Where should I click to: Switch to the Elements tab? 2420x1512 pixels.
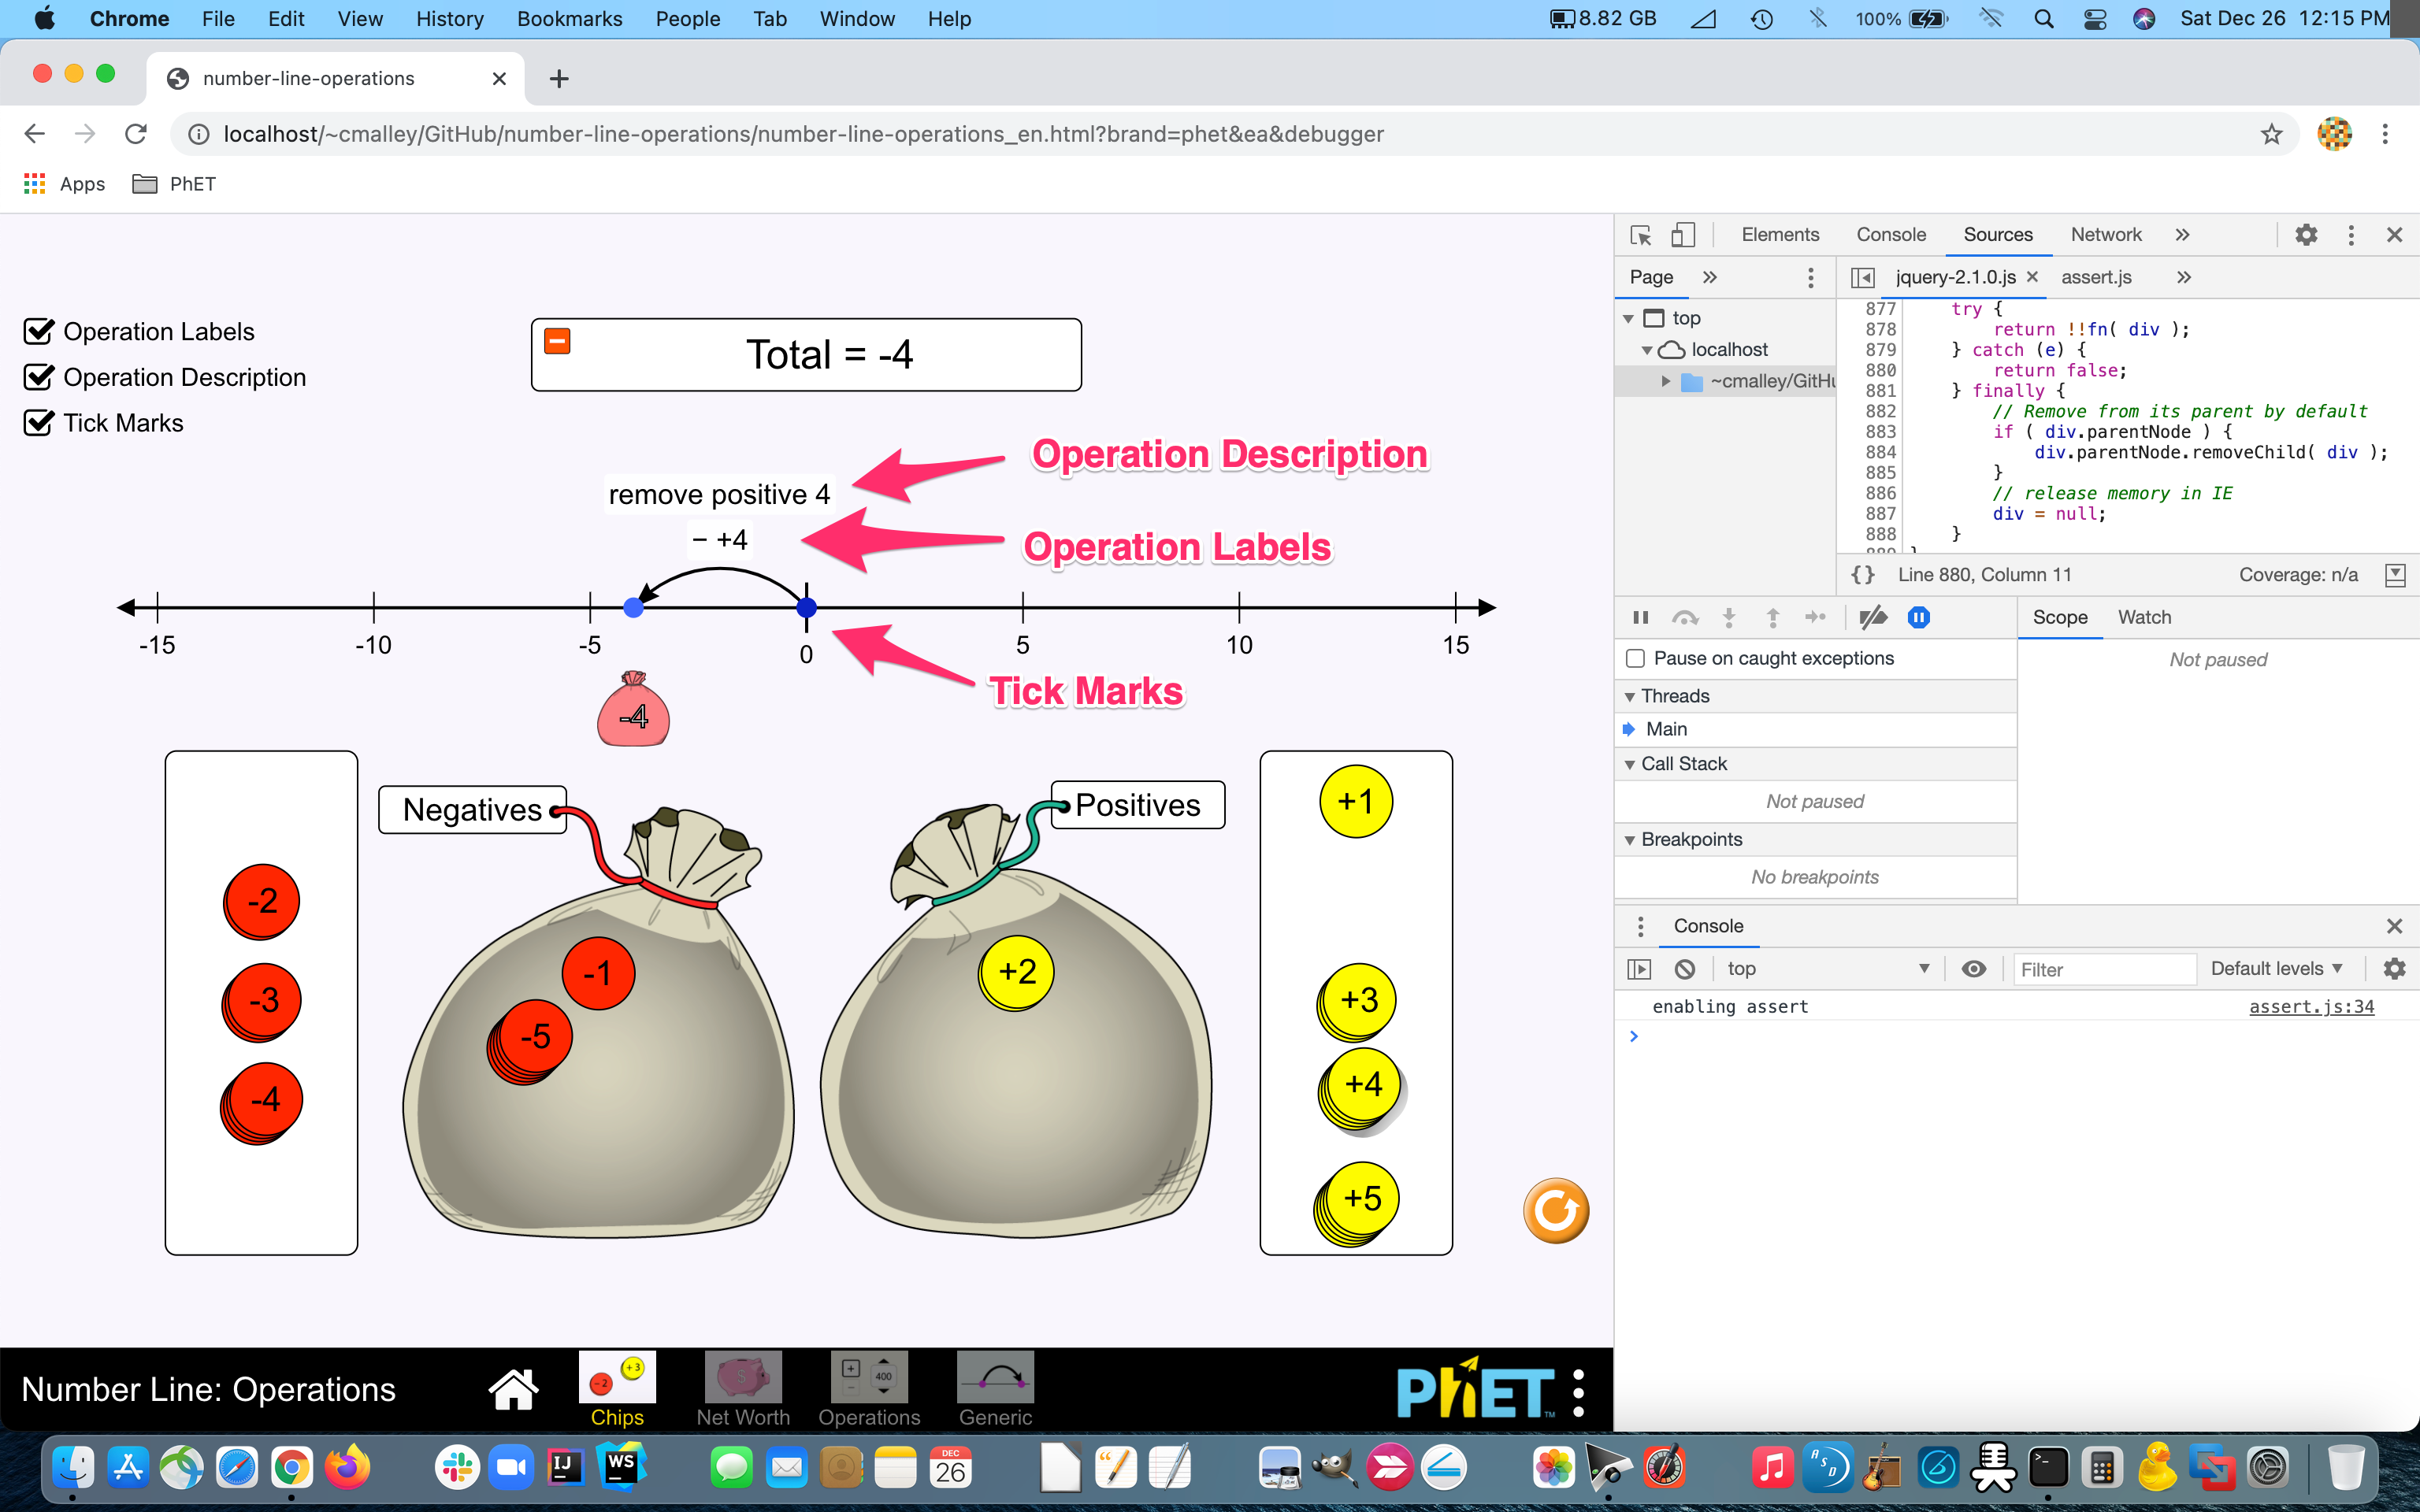1780,235
